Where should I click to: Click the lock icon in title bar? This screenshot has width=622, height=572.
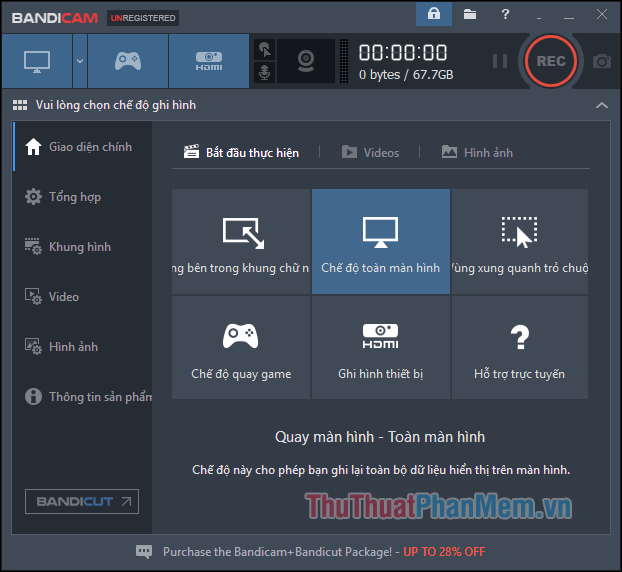click(x=434, y=14)
